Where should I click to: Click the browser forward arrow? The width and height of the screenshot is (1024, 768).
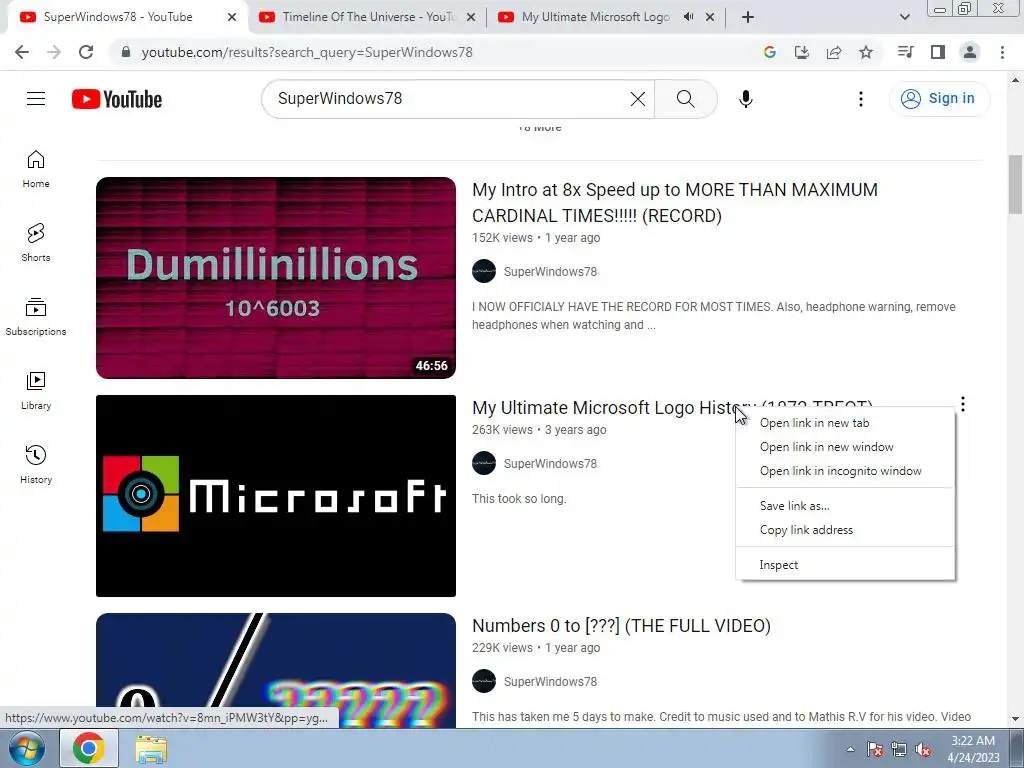click(54, 52)
